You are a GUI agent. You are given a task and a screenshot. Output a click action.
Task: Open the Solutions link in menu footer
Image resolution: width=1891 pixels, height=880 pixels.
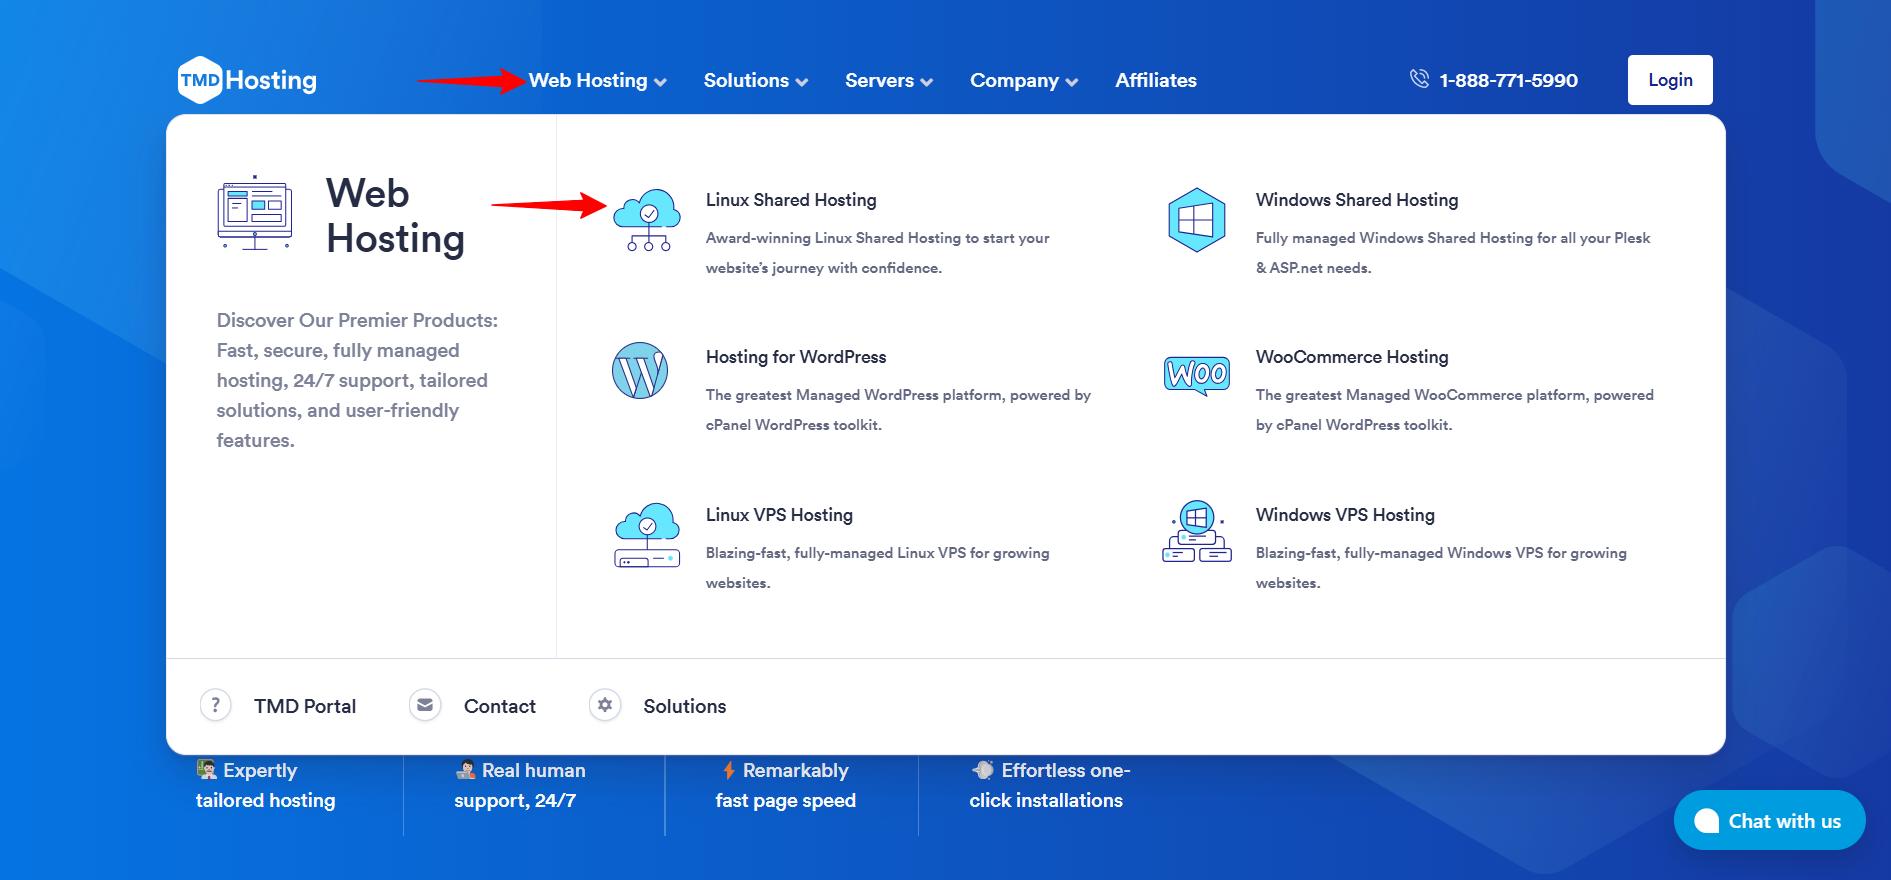685,706
